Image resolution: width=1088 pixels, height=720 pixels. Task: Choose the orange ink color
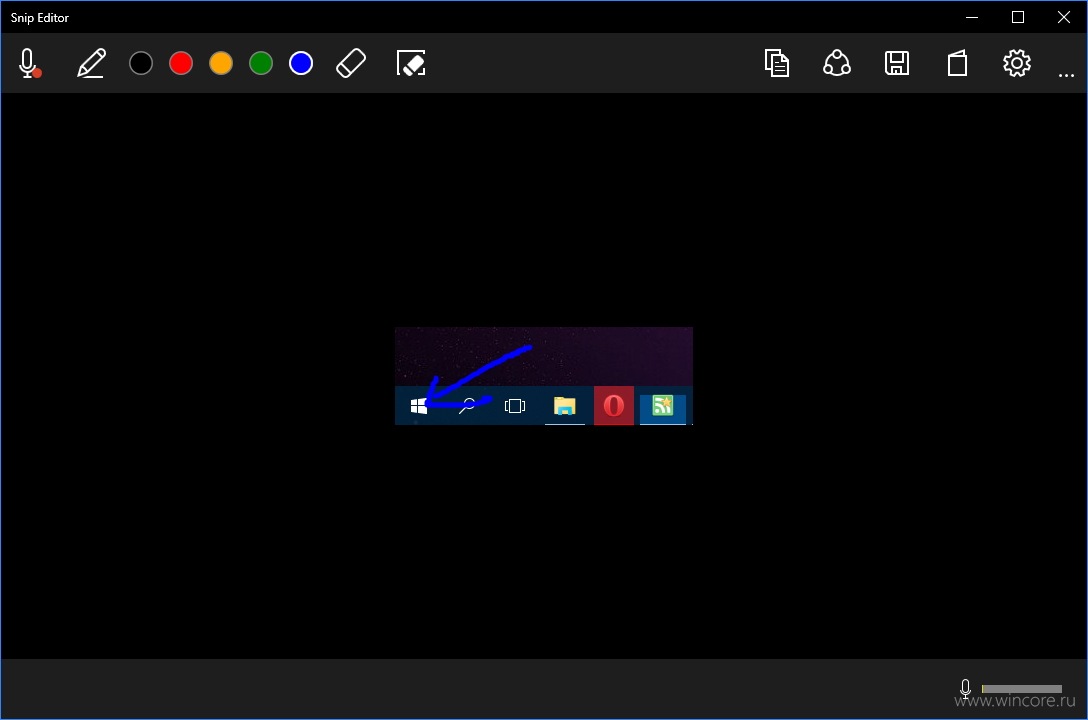click(x=221, y=63)
